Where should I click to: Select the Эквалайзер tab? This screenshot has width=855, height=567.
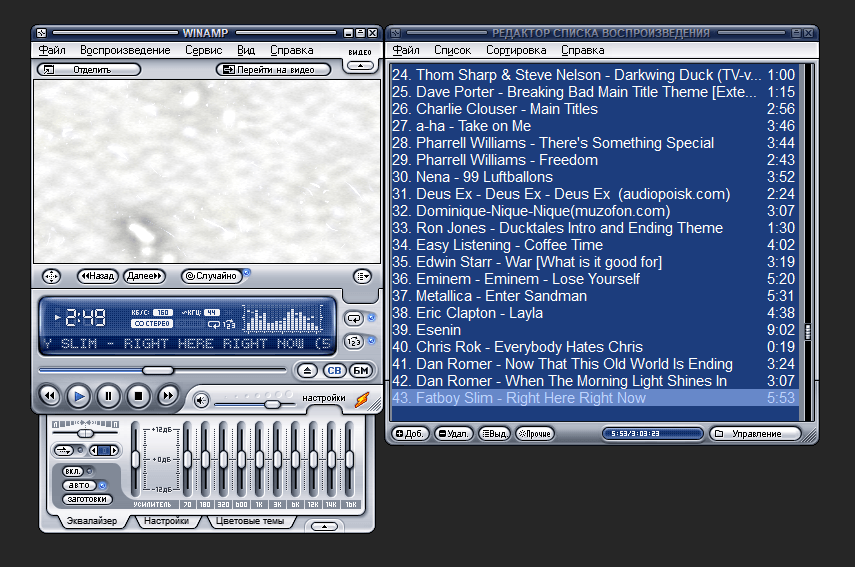[92, 521]
